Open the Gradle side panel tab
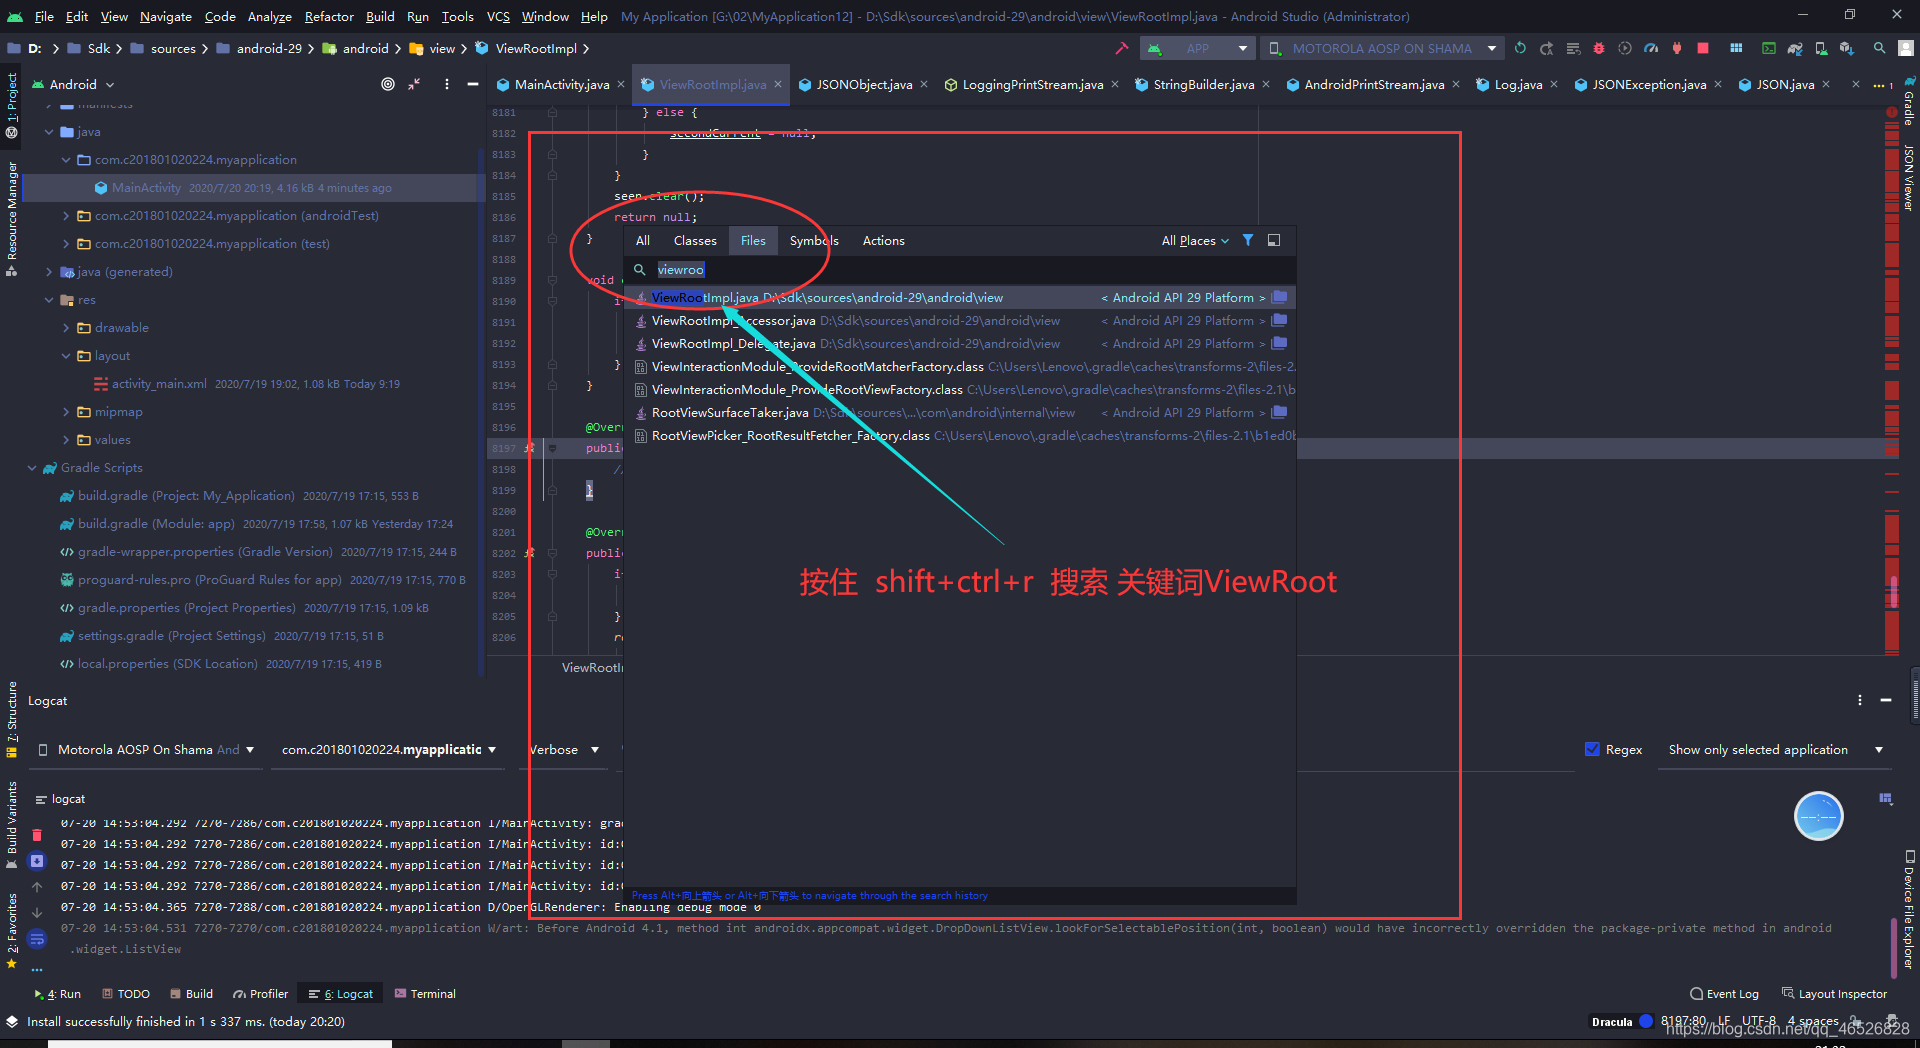 [x=1909, y=103]
